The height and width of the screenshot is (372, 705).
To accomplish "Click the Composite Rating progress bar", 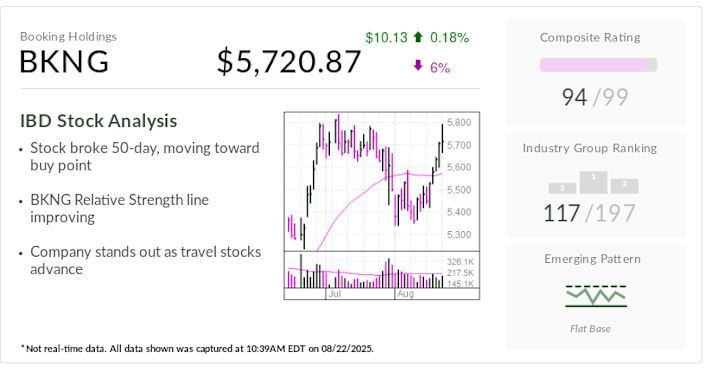I will 598,65.
